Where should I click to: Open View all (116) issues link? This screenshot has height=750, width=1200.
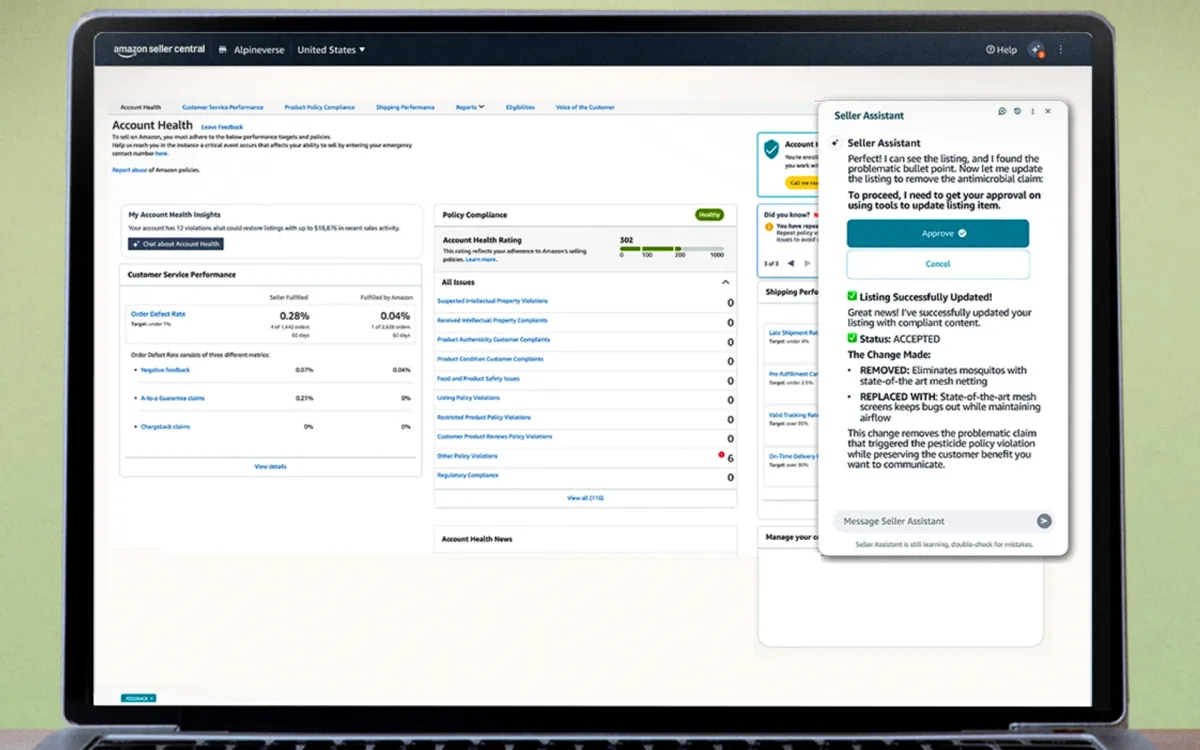(586, 497)
